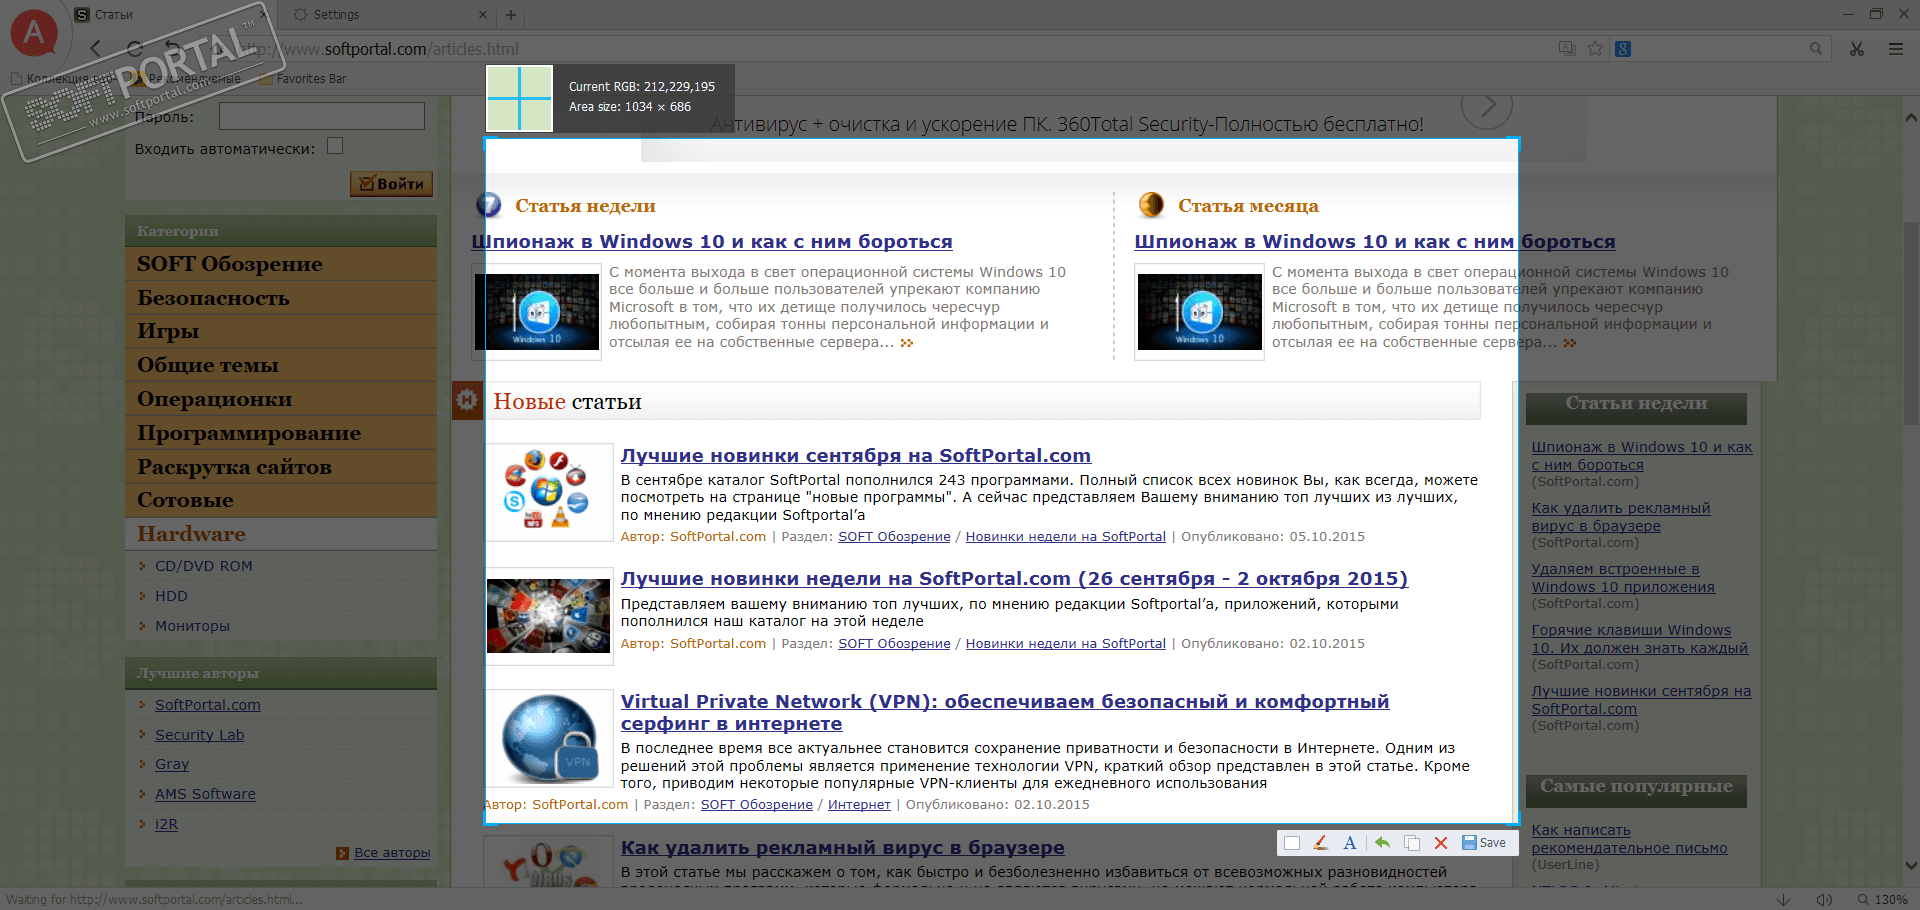The width and height of the screenshot is (1920, 910).
Task: Go back to the previous page
Action: coord(96,48)
